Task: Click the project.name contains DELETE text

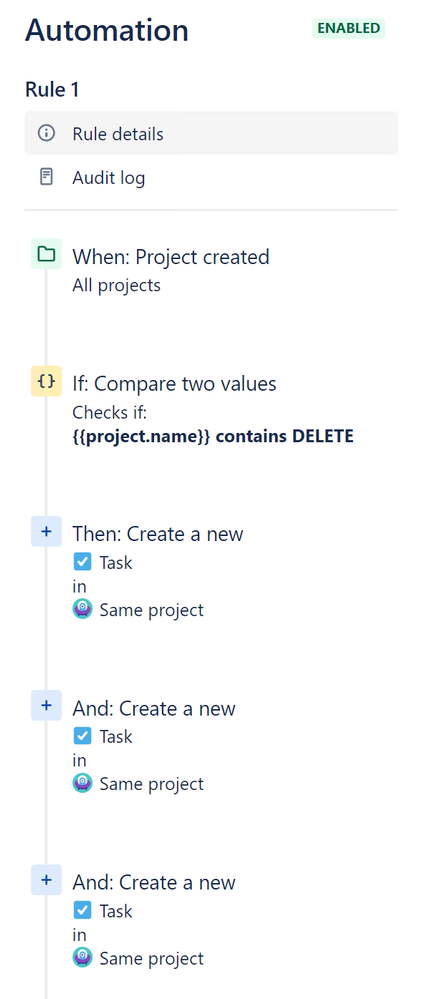Action: 213,436
